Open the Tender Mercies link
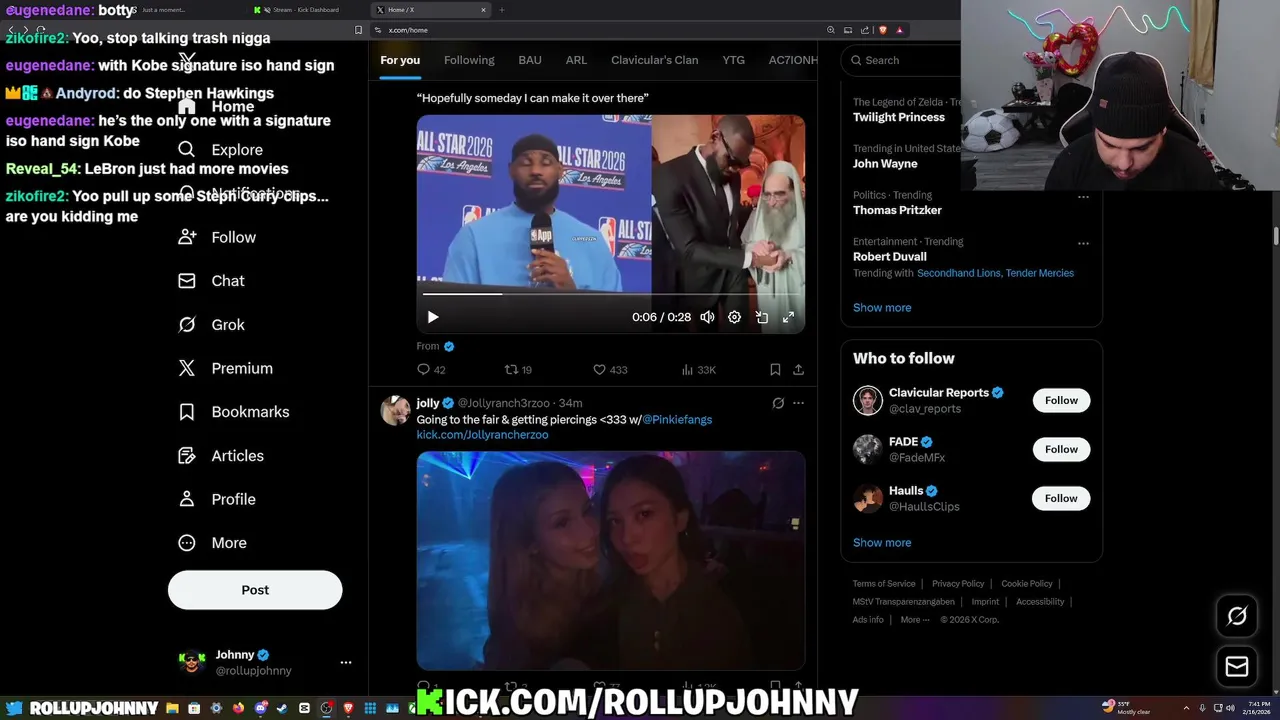Viewport: 1280px width, 720px height. pyautogui.click(x=1040, y=273)
